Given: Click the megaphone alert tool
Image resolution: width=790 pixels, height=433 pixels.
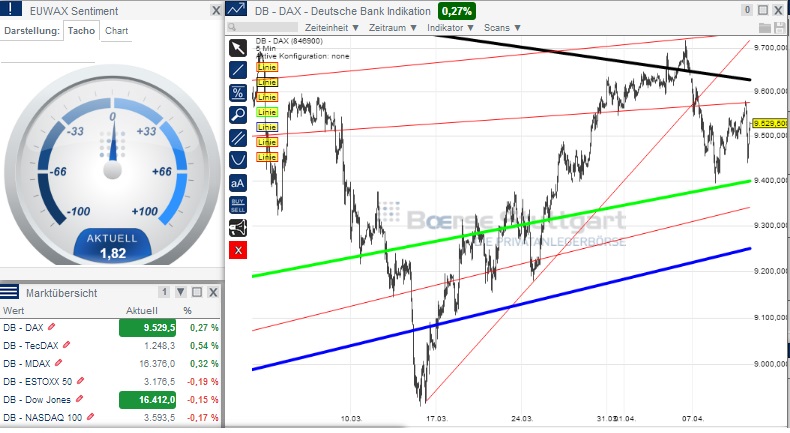Looking at the screenshot, I should tap(238, 228).
